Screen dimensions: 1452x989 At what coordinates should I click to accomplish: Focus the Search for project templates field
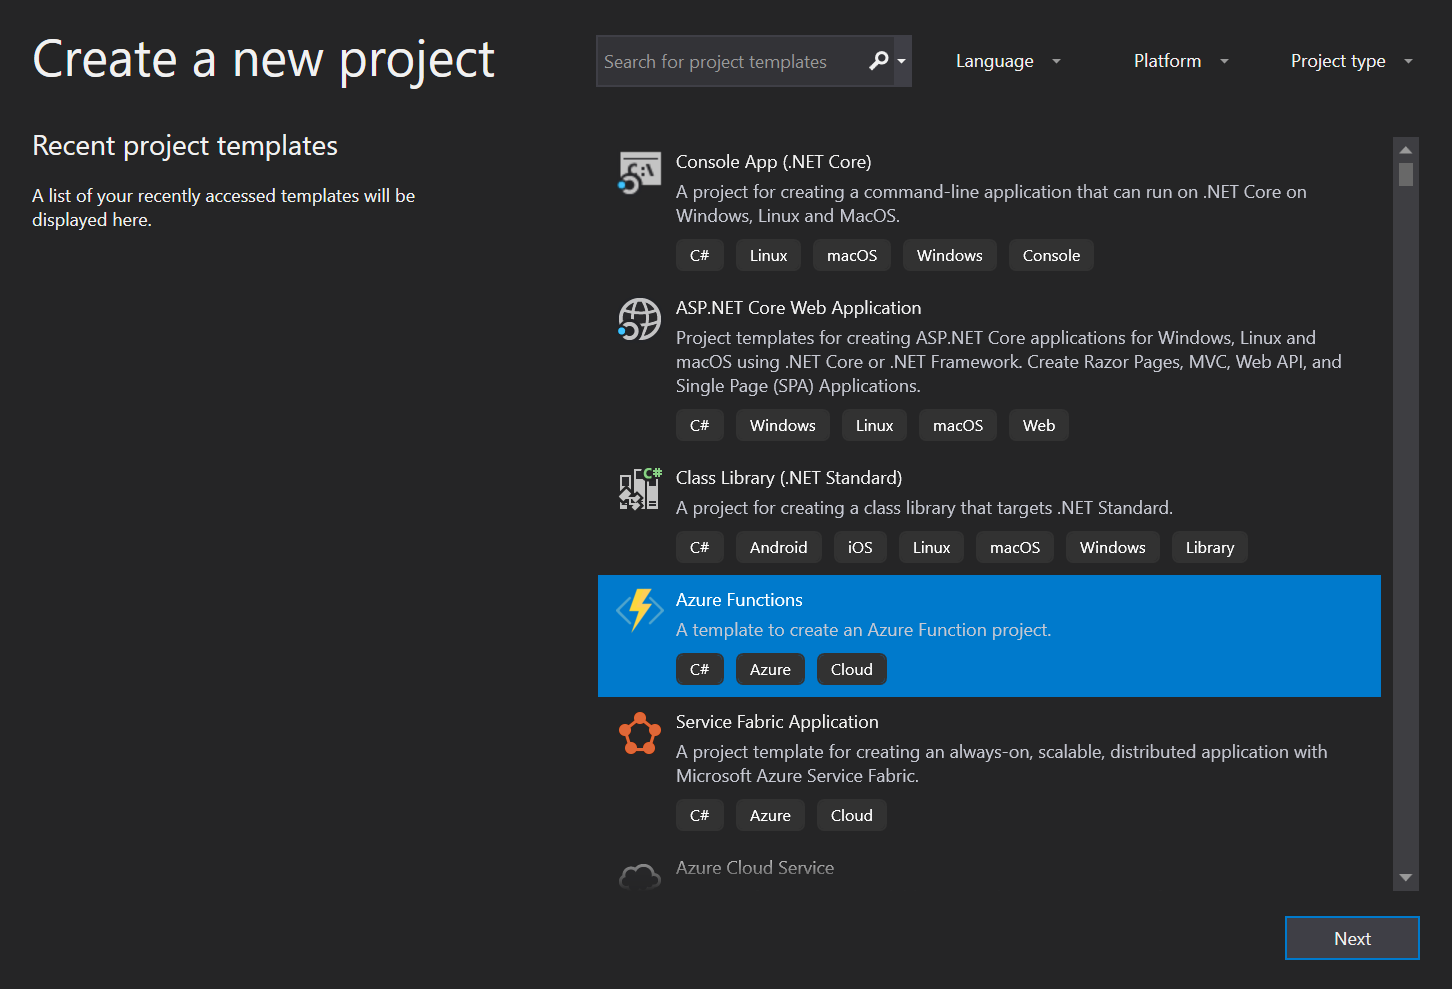click(x=730, y=61)
